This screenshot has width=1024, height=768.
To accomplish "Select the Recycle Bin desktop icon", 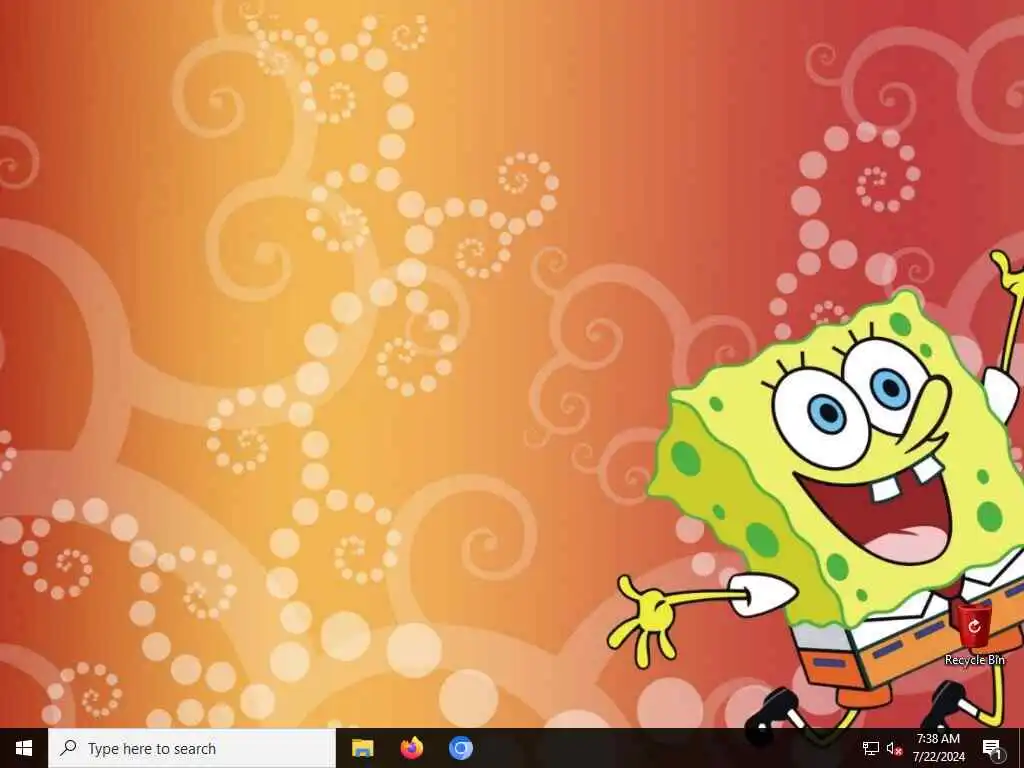I will [974, 635].
